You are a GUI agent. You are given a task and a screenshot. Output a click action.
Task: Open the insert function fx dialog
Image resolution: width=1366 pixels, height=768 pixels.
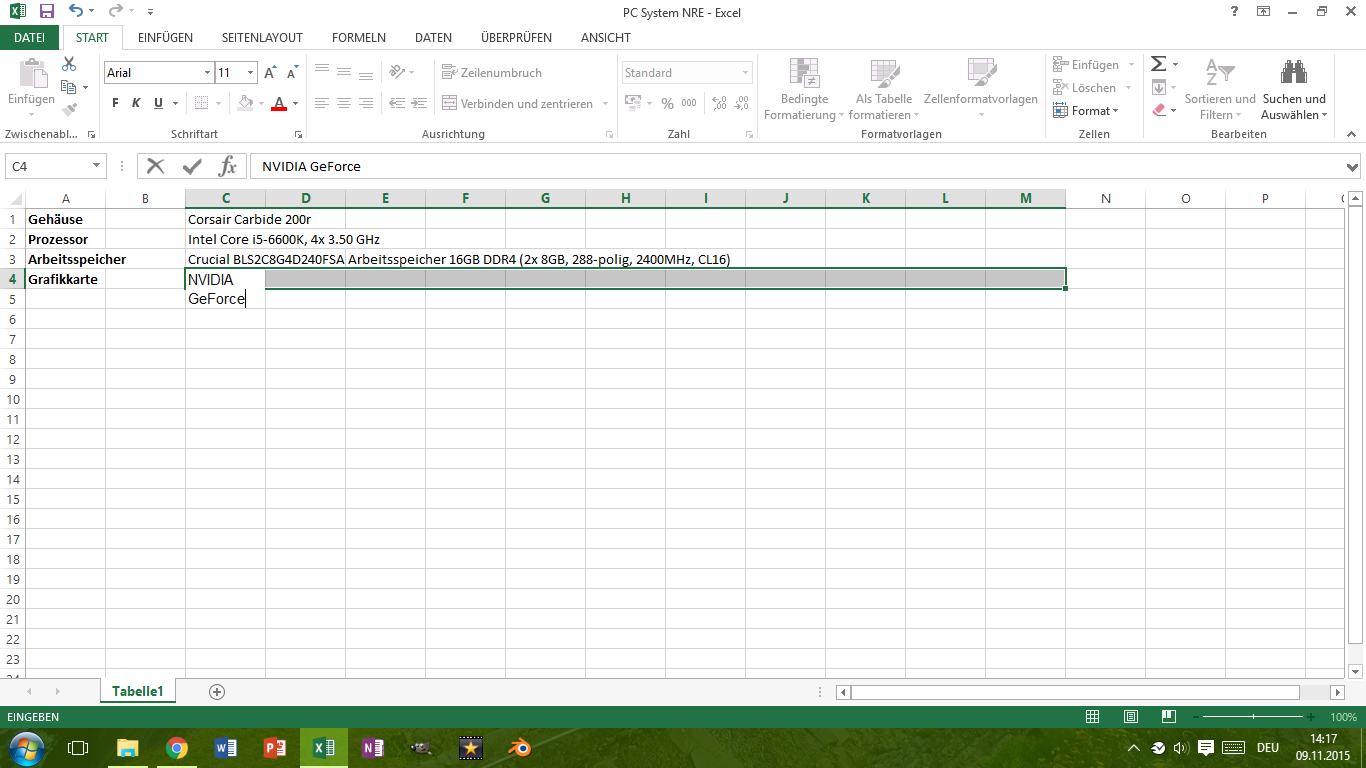point(228,166)
